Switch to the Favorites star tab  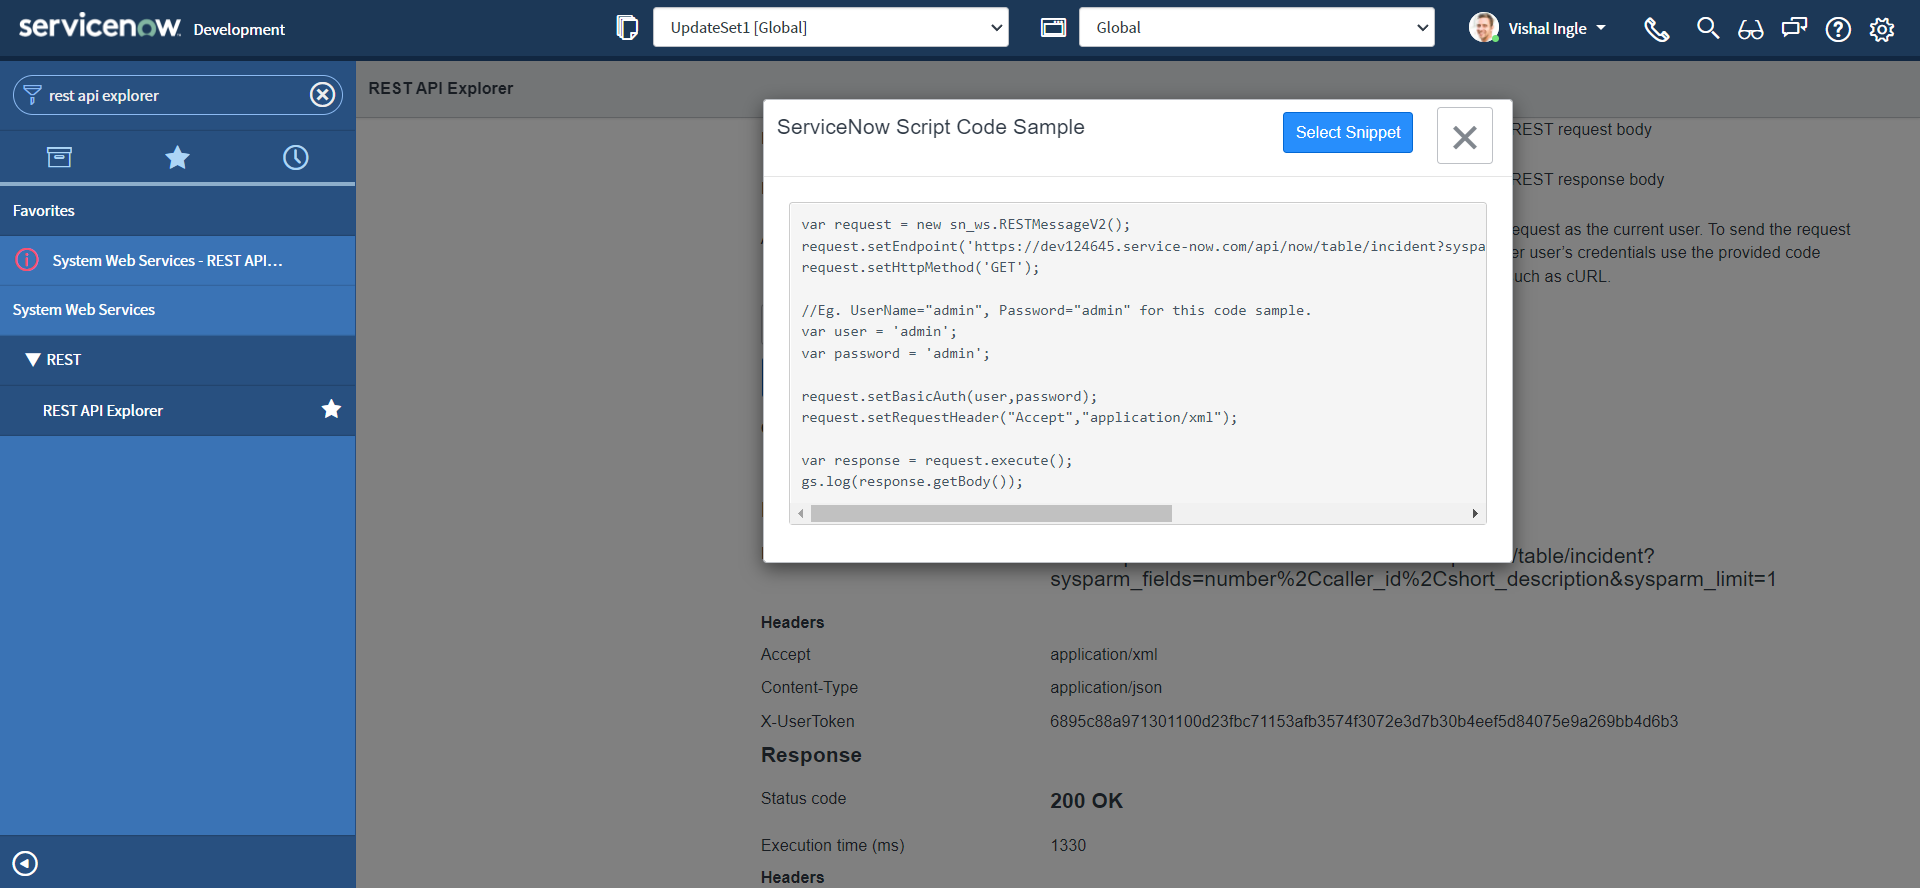coord(177,157)
